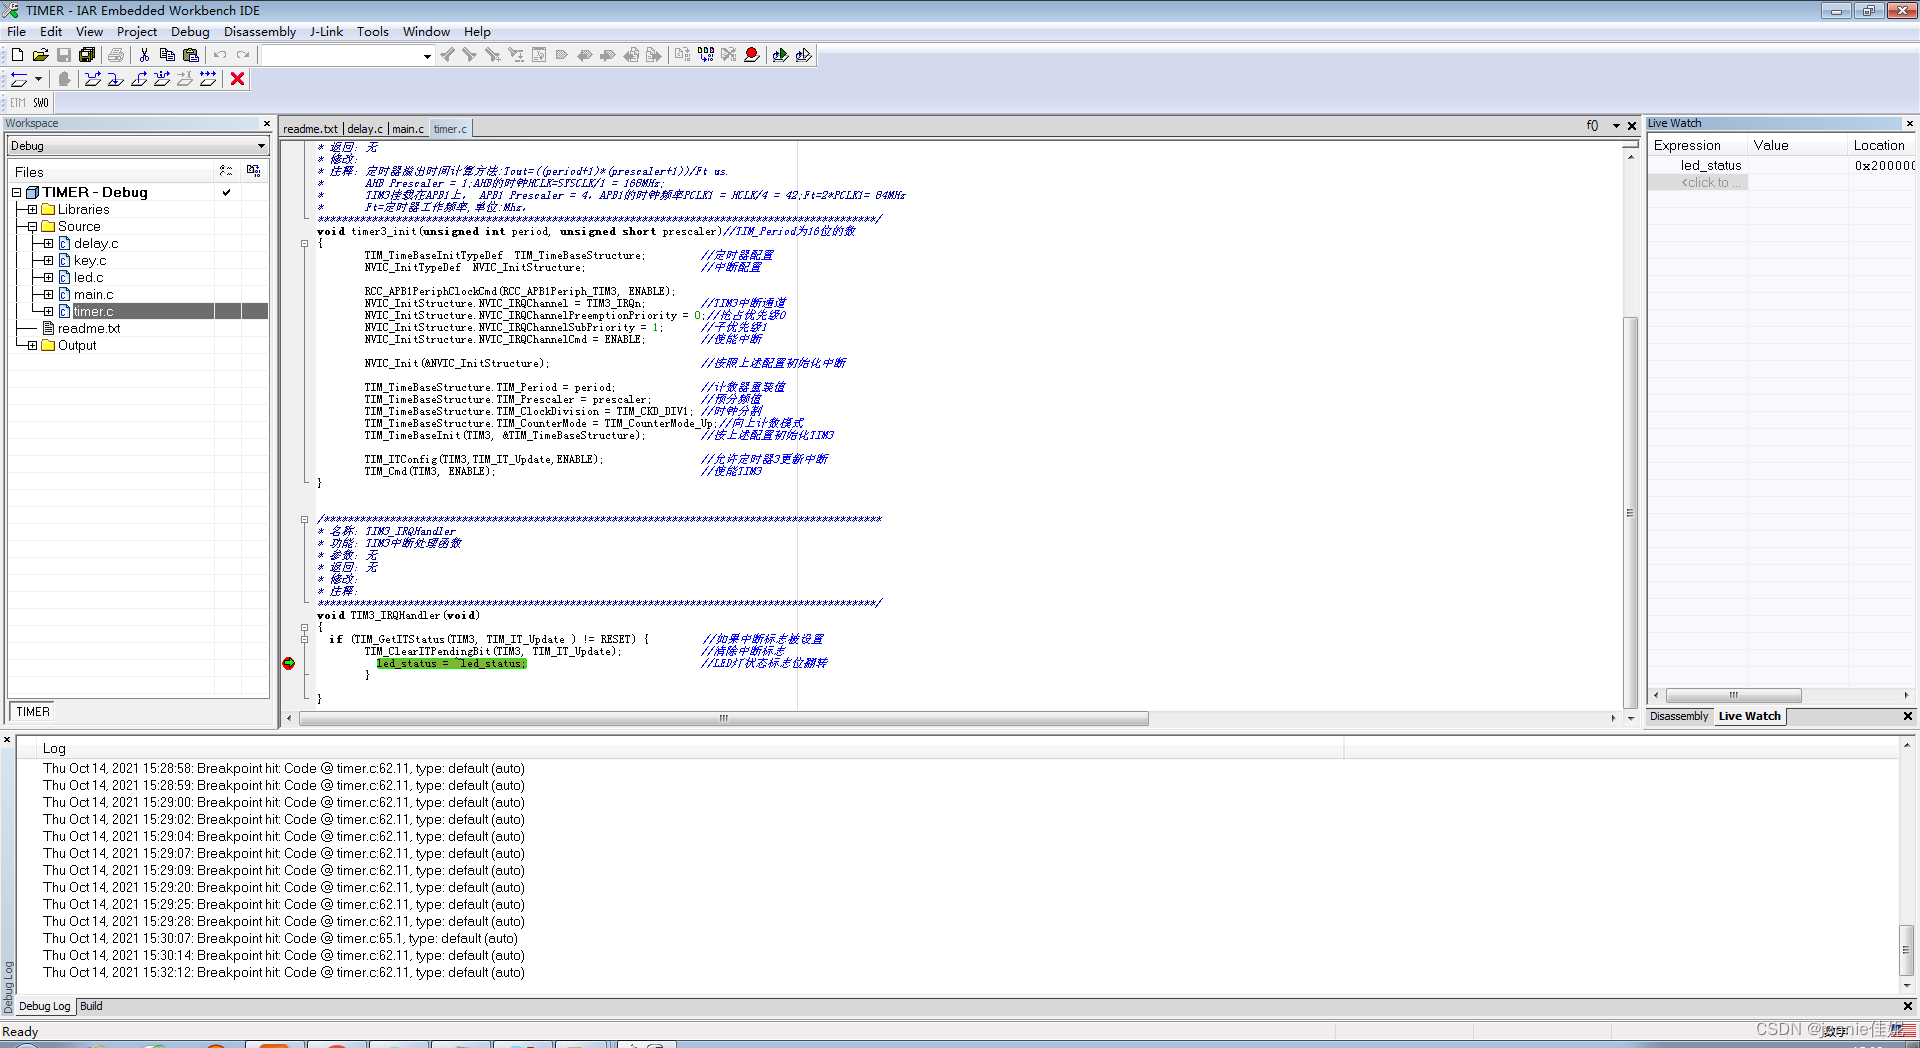Collapse the timer3_init function fold marker

coord(305,243)
